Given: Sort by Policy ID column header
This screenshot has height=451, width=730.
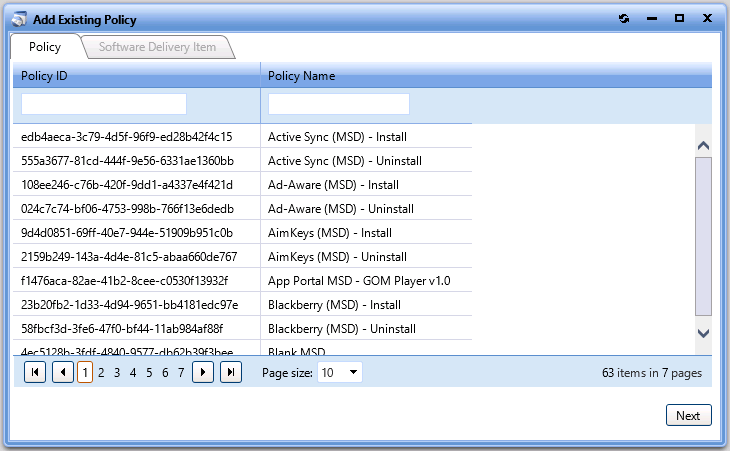Looking at the screenshot, I should point(136,75).
